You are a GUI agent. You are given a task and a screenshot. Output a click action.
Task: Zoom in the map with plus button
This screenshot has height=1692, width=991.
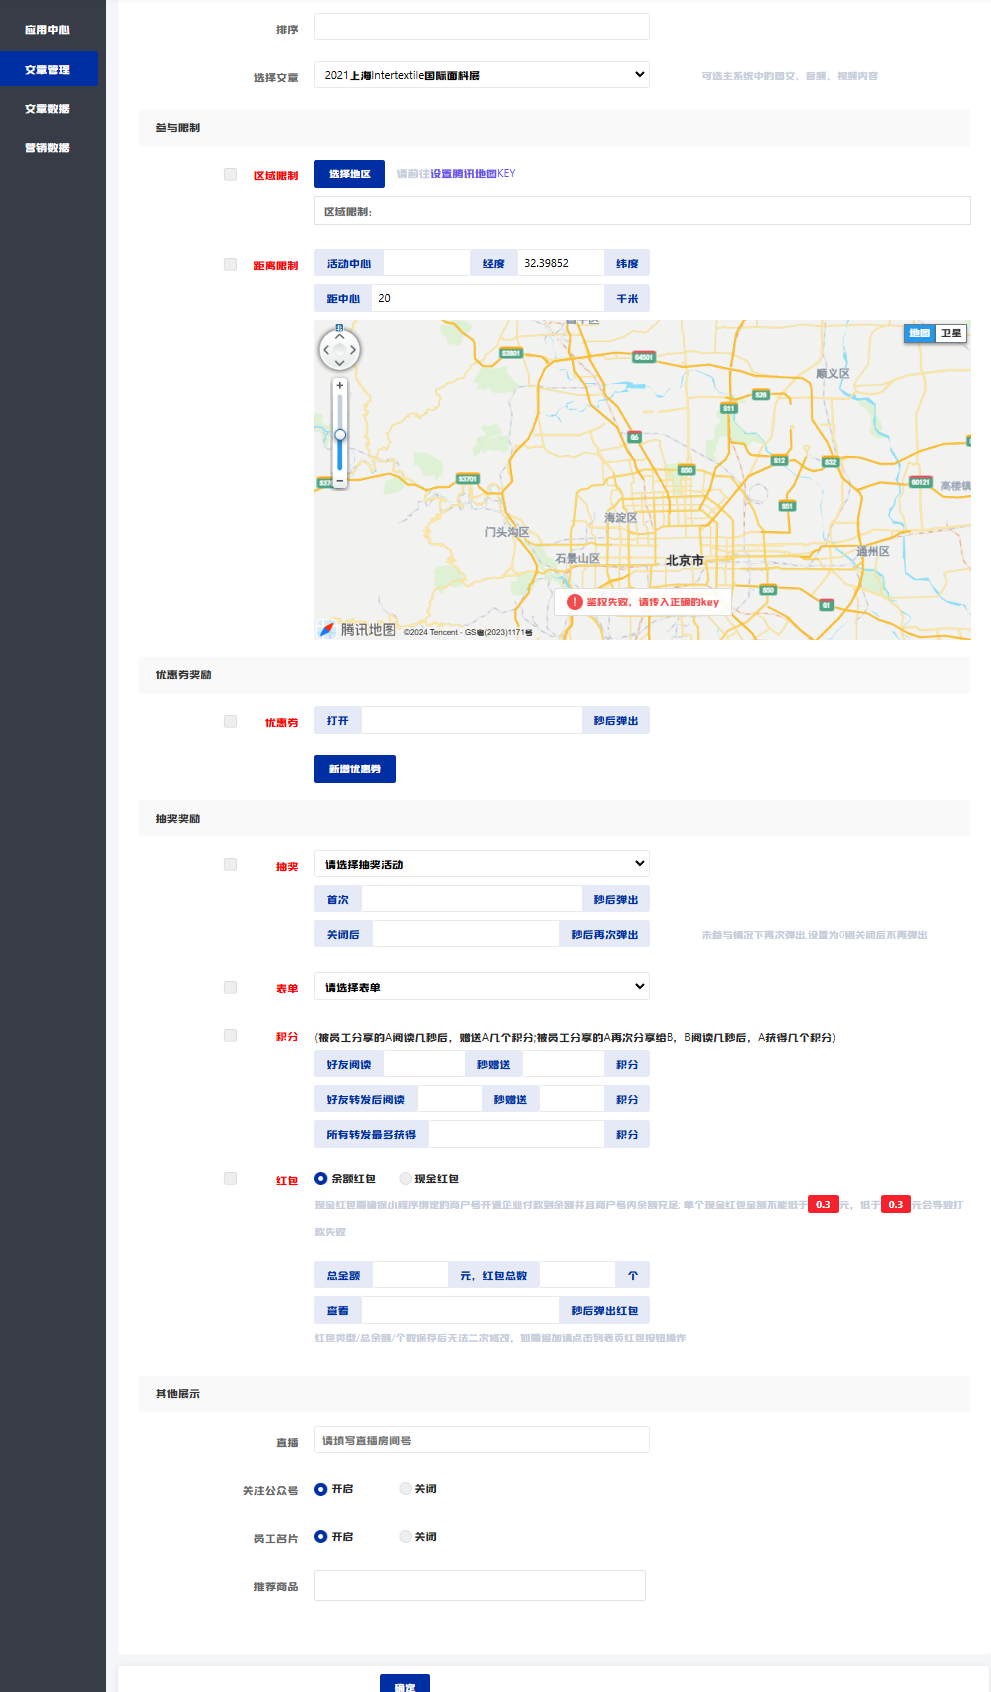[x=340, y=385]
